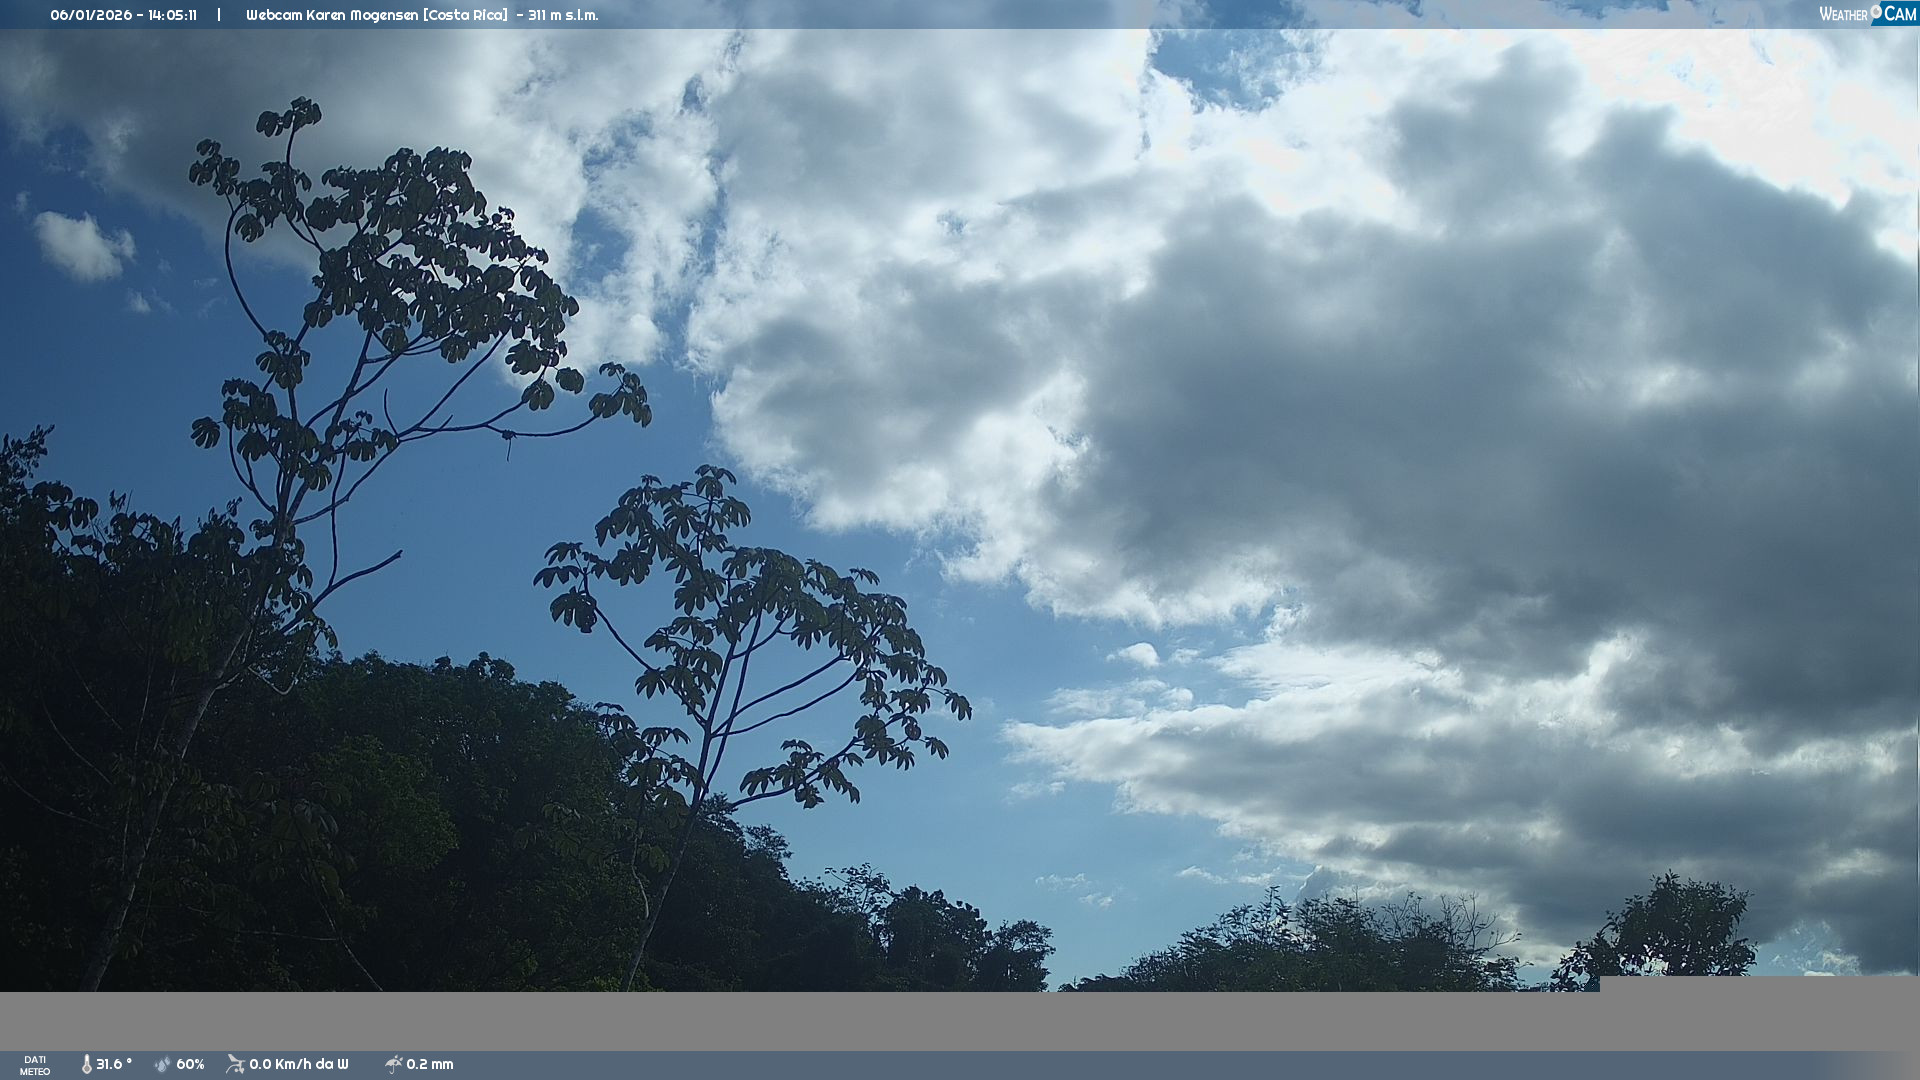This screenshot has height=1080, width=1920.
Task: Click the lens icon in WeatherCam logo
Action: pos(1876,12)
